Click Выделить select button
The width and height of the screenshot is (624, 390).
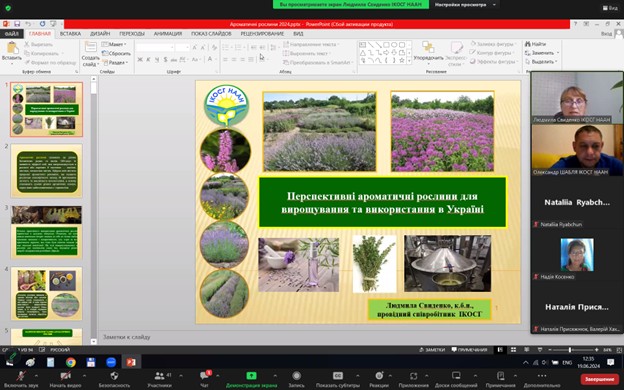pyautogui.click(x=541, y=62)
